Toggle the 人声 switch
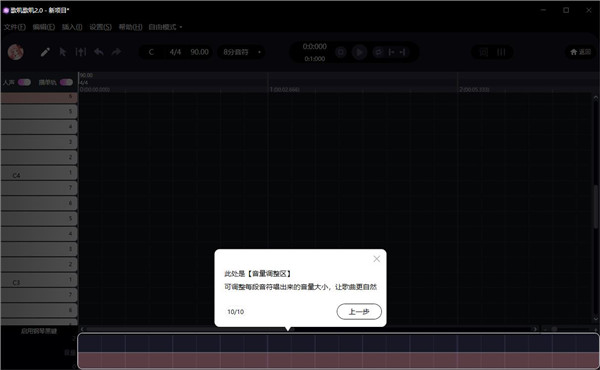Viewport: 600px width, 370px height. click(x=24, y=82)
